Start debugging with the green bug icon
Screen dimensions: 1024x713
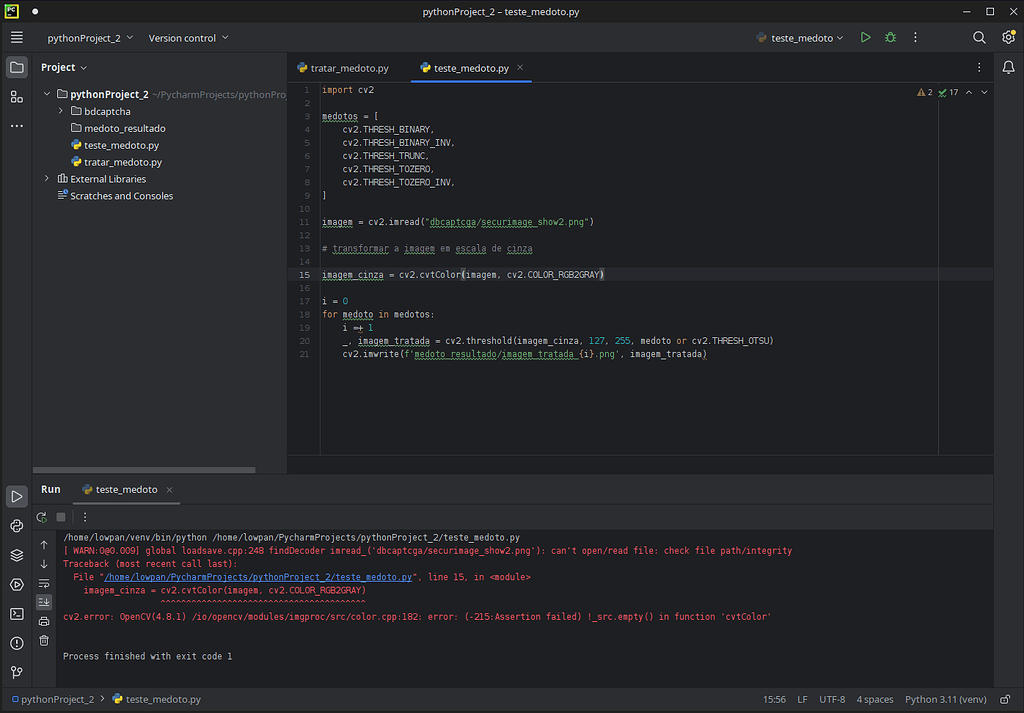pos(890,38)
